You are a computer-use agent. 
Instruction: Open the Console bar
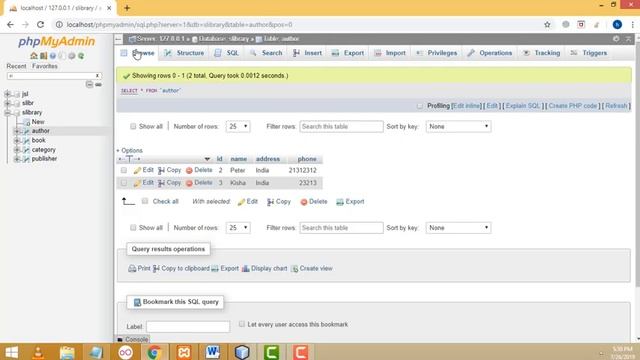point(133,340)
